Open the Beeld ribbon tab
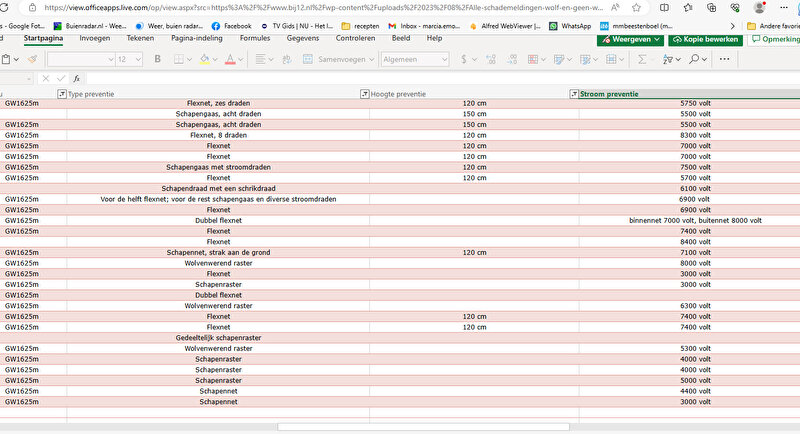This screenshot has width=800, height=434. 401,38
